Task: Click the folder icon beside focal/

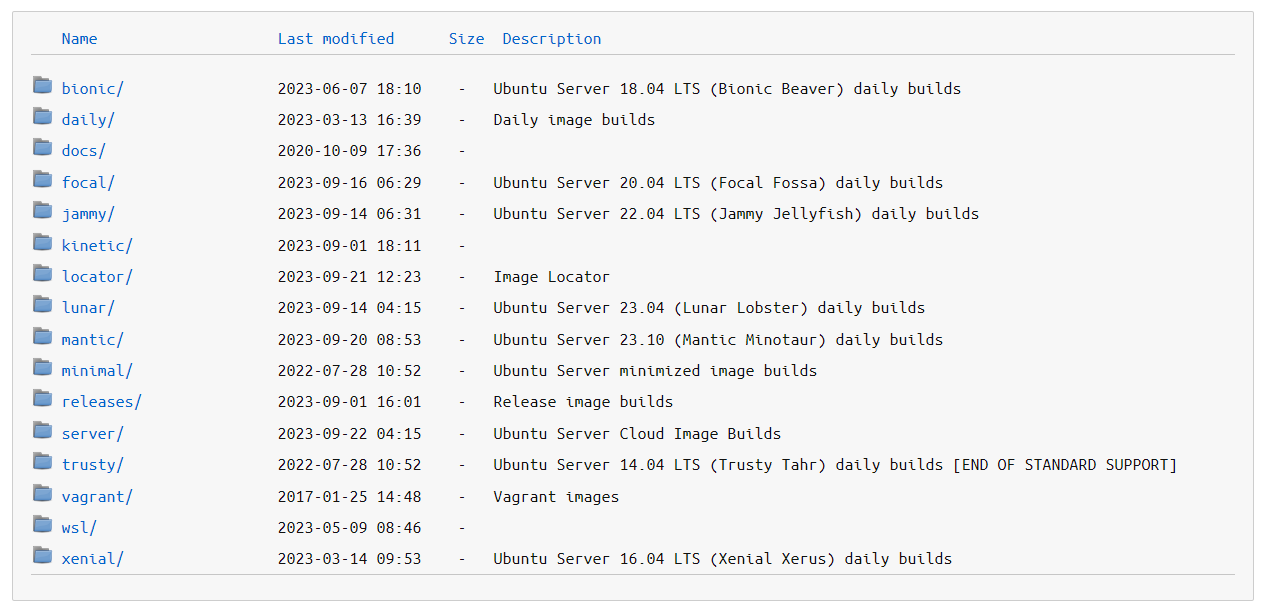Action: pyautogui.click(x=42, y=179)
